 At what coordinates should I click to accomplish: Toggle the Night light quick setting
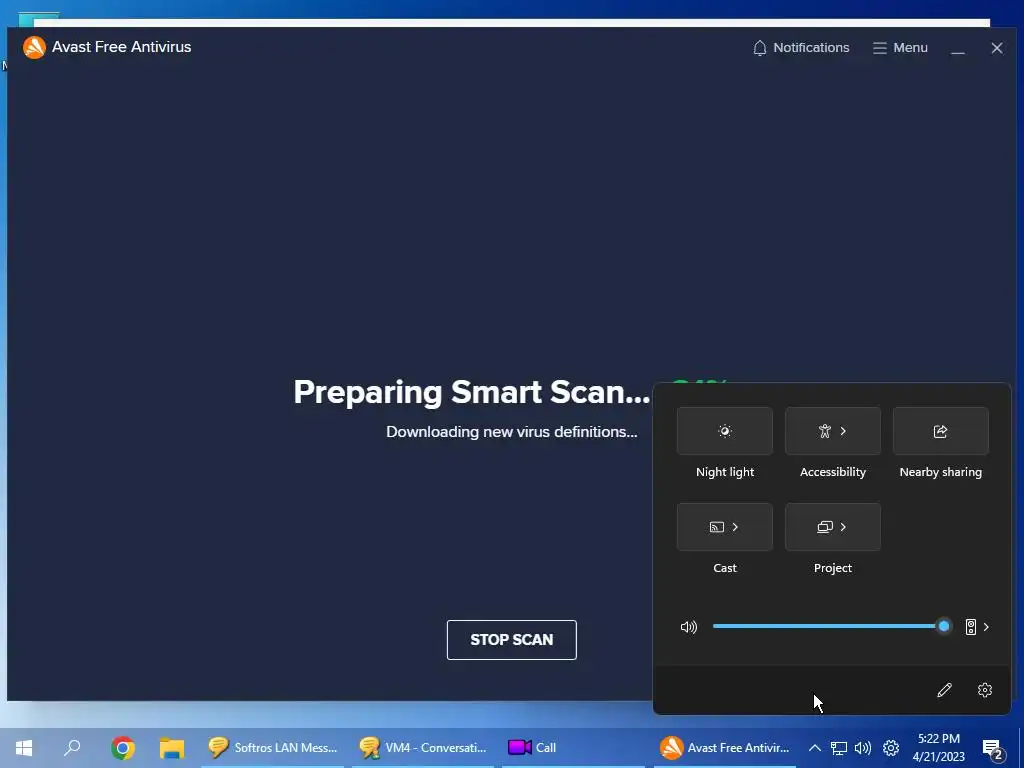coord(725,431)
